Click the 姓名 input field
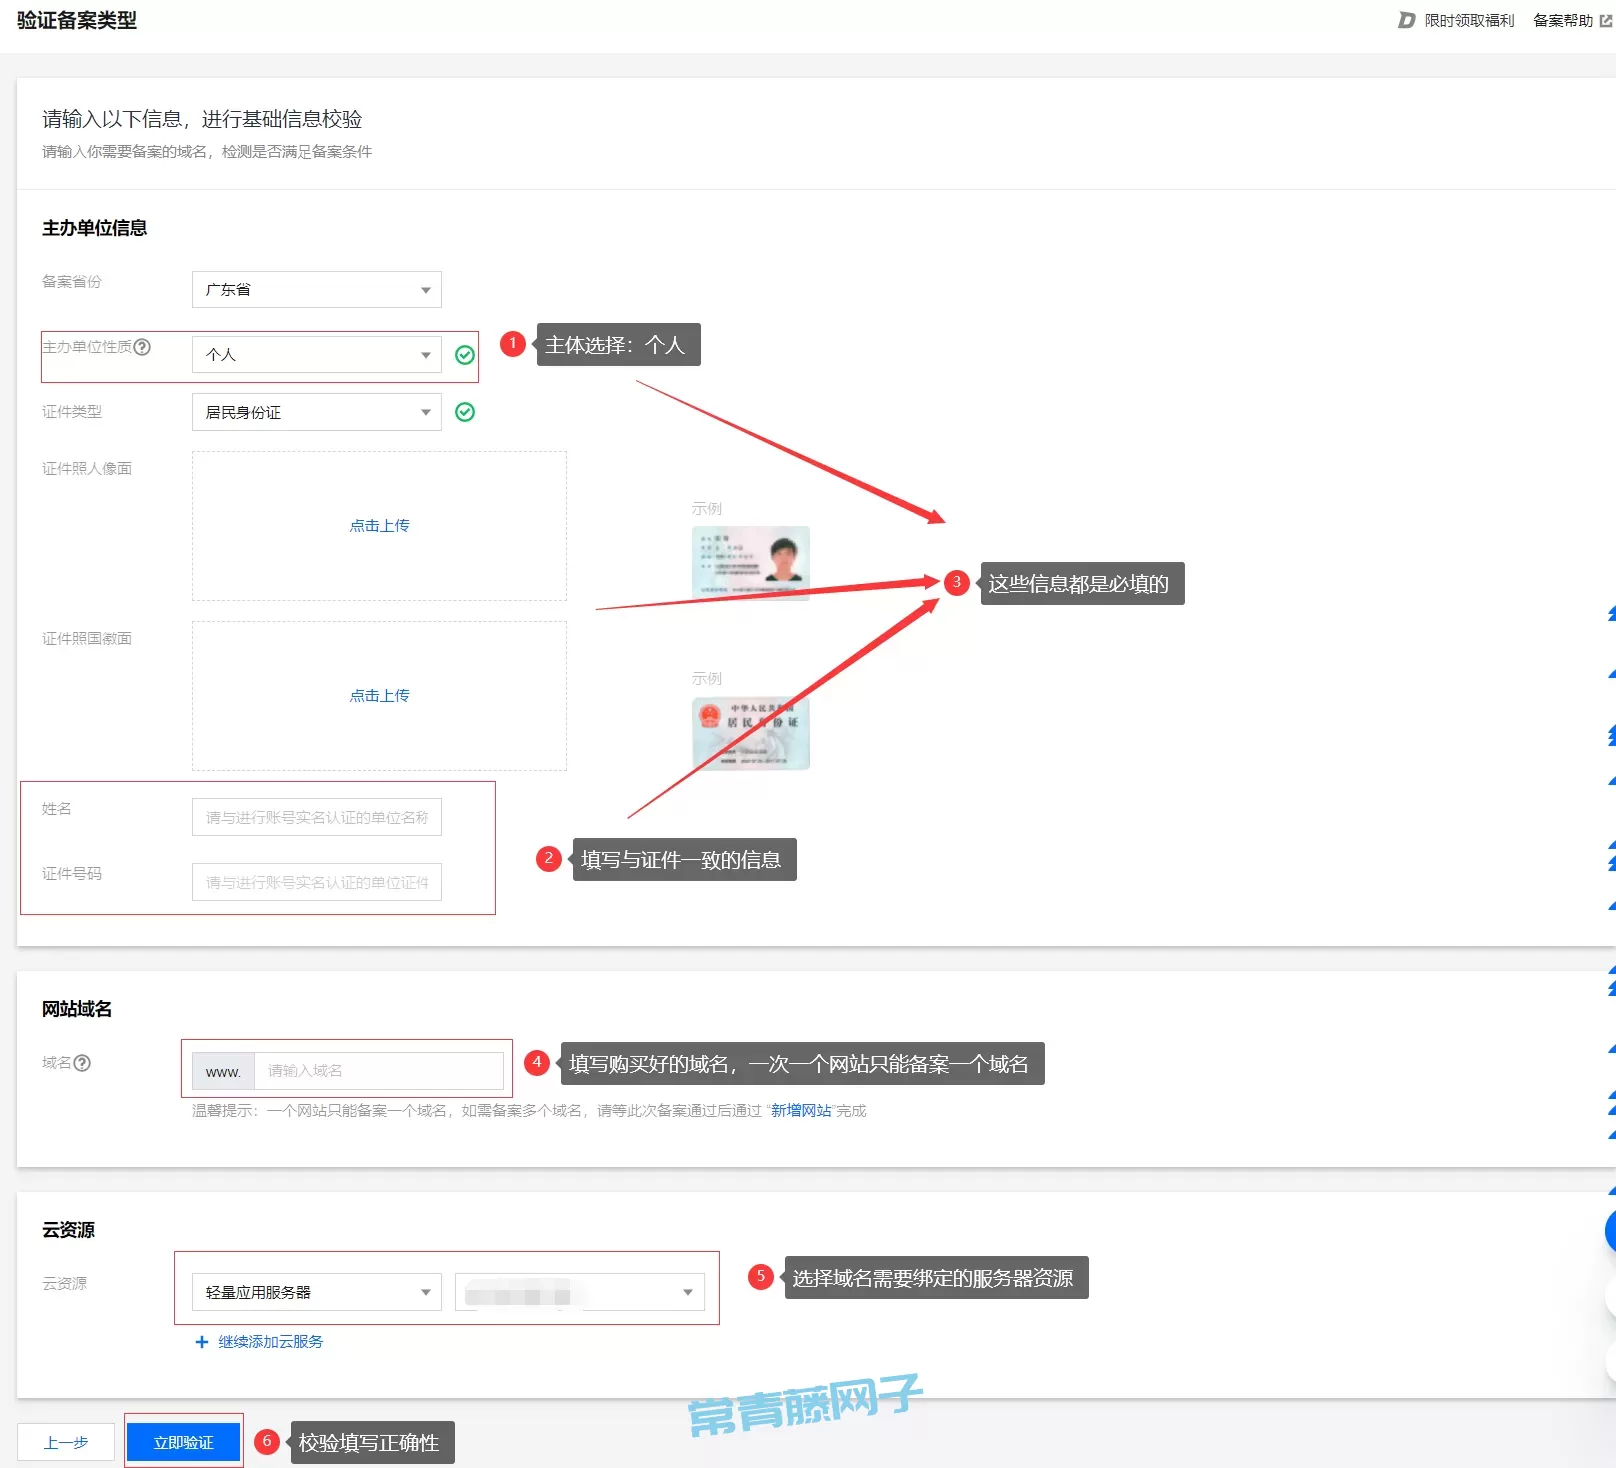This screenshot has height=1468, width=1616. point(316,818)
